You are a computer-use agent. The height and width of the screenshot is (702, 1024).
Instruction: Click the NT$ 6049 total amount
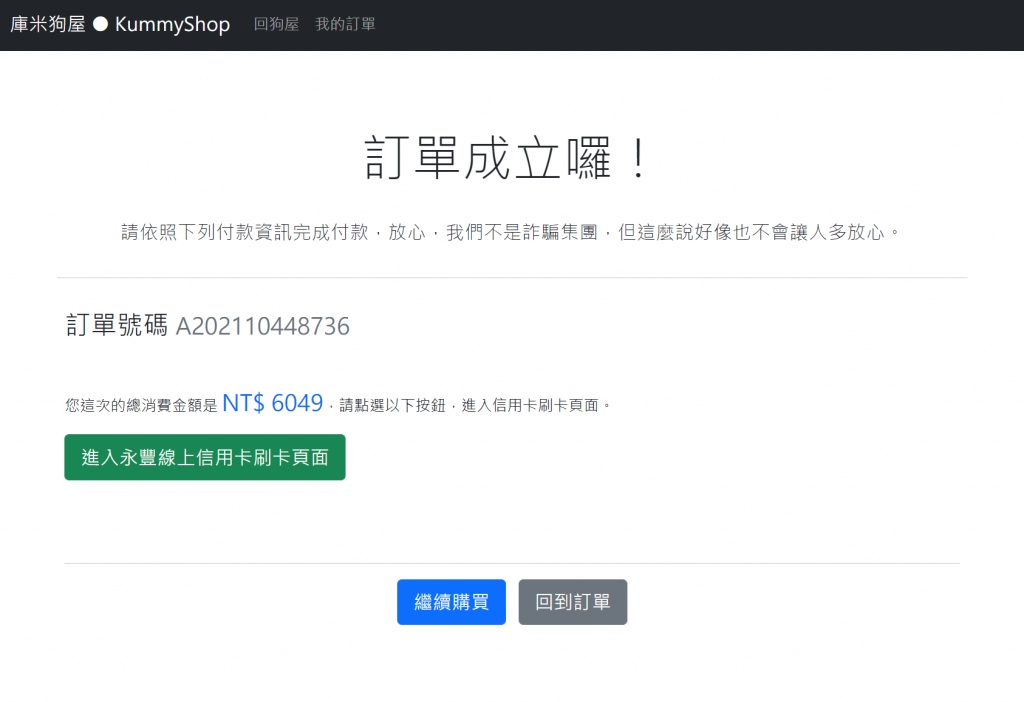(272, 403)
